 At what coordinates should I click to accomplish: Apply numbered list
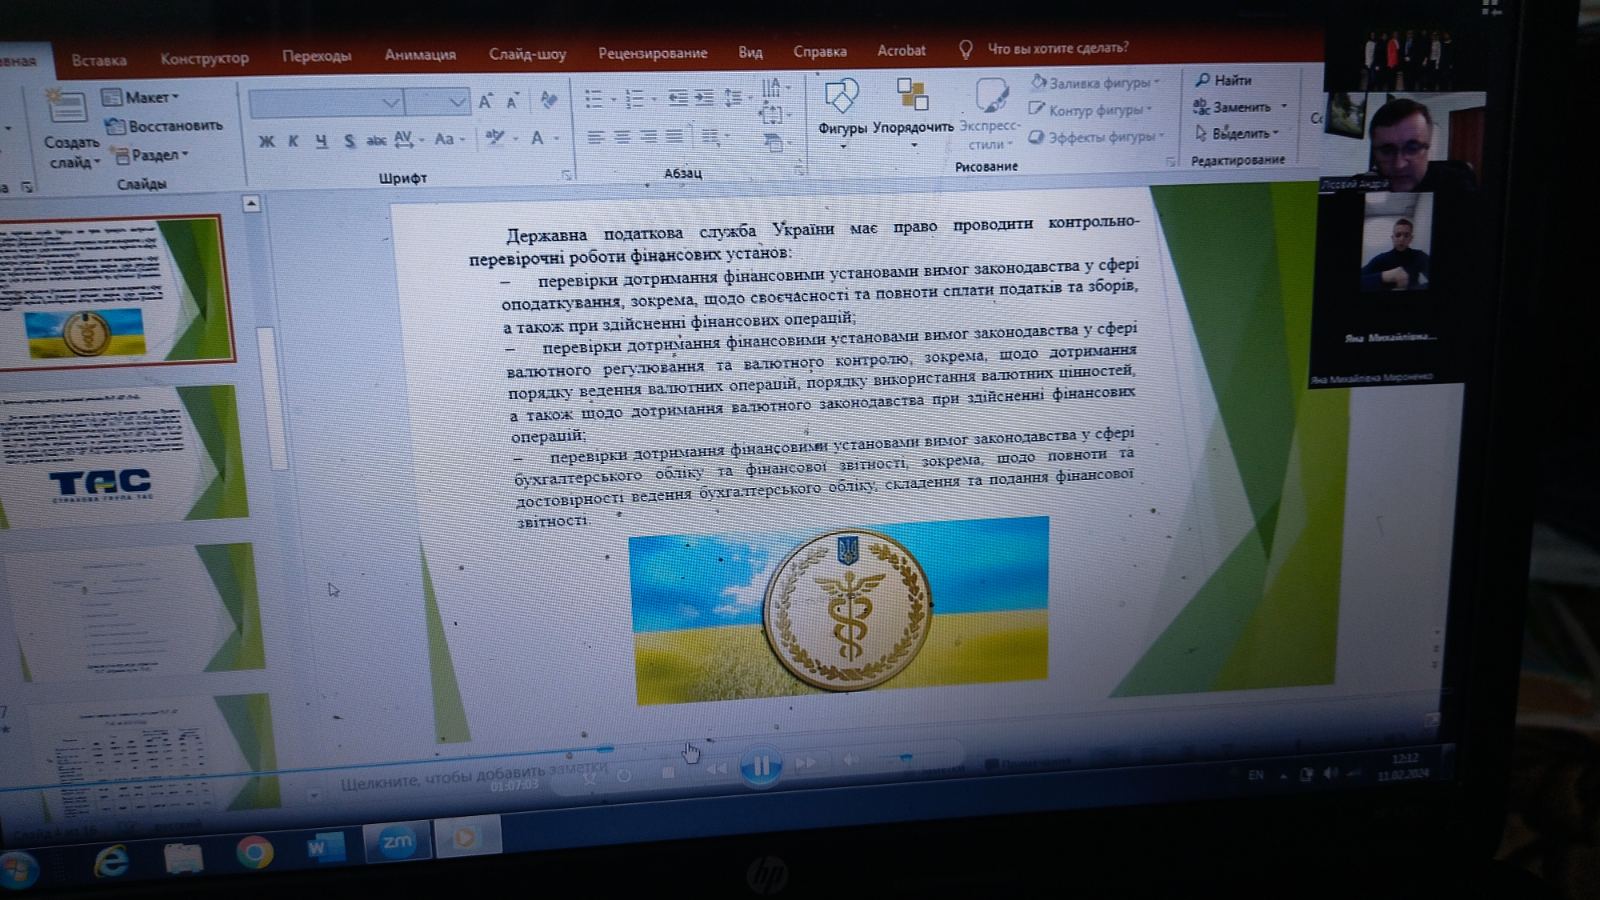coord(638,99)
